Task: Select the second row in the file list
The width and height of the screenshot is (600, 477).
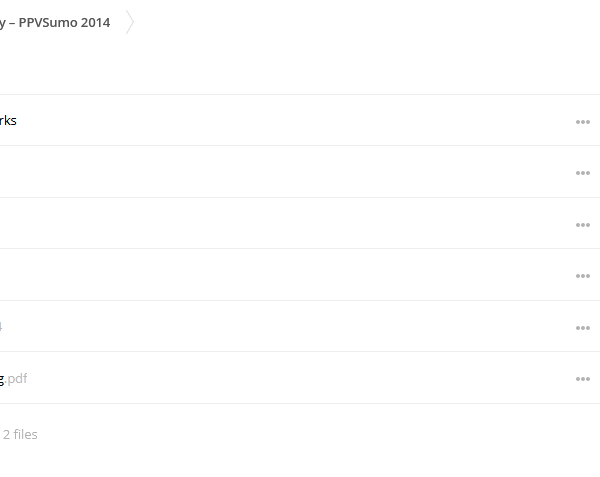Action: [300, 172]
